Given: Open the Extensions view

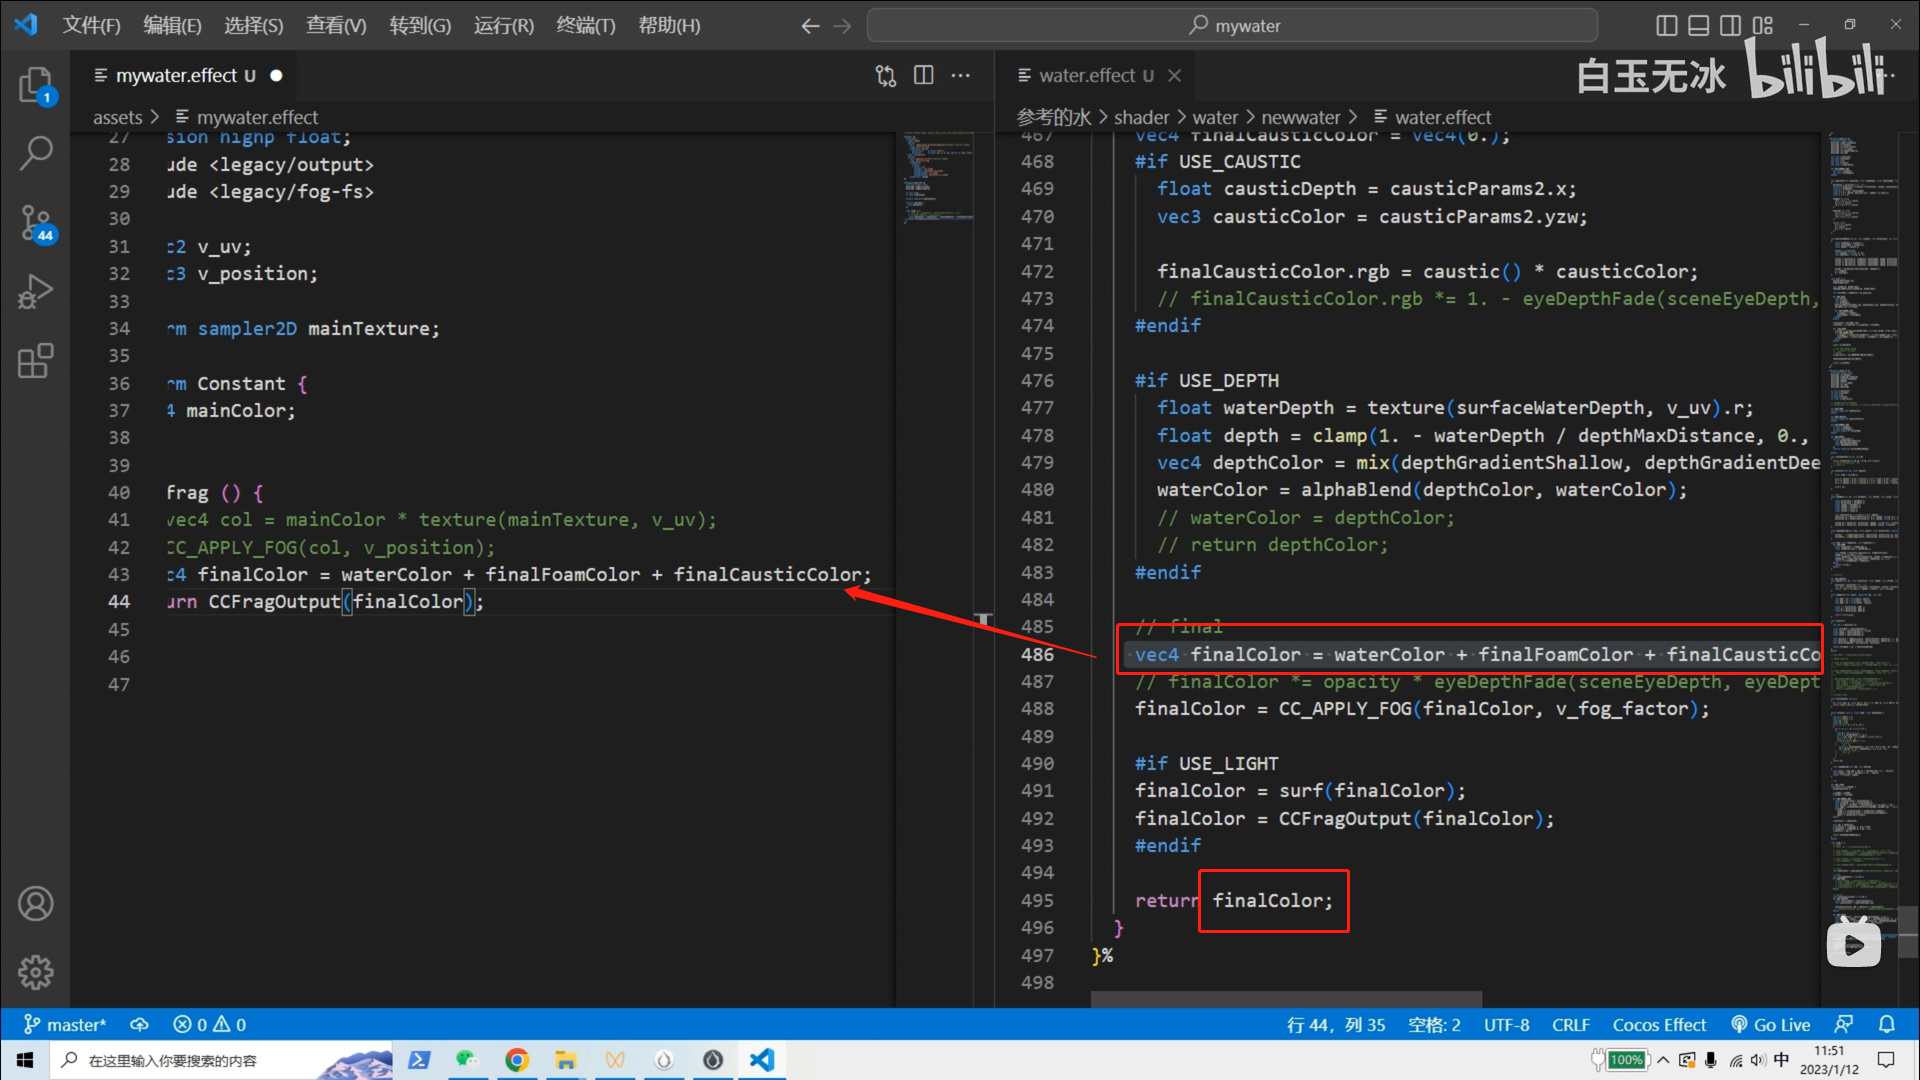Looking at the screenshot, I should click(x=35, y=360).
